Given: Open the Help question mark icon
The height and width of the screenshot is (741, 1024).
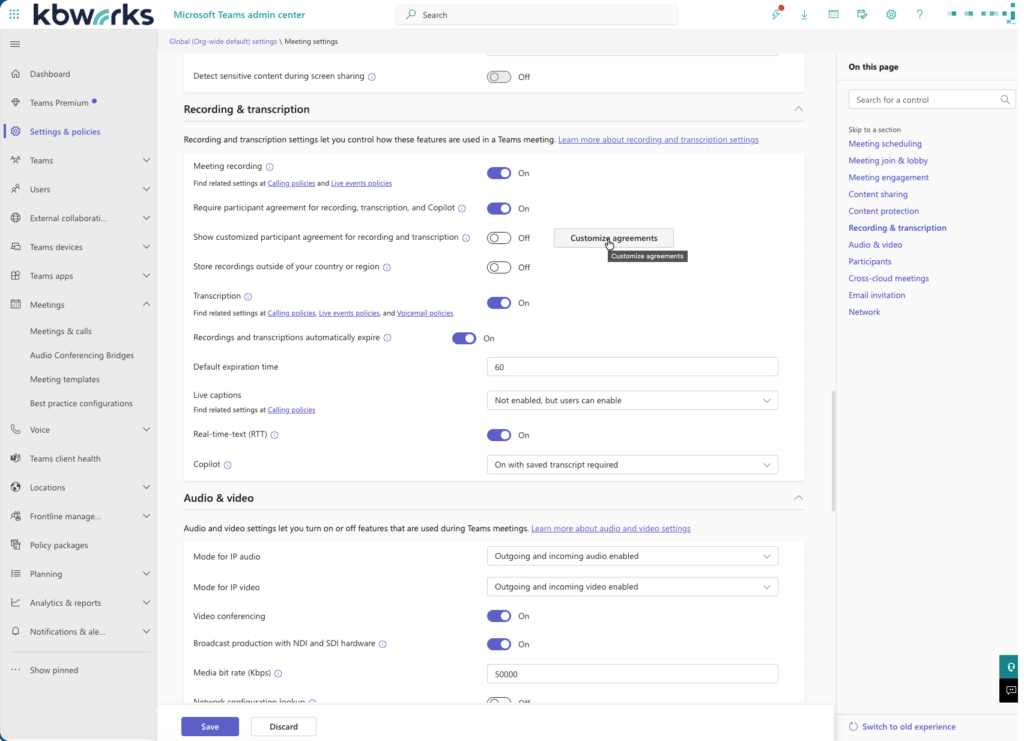Looking at the screenshot, I should coord(918,14).
